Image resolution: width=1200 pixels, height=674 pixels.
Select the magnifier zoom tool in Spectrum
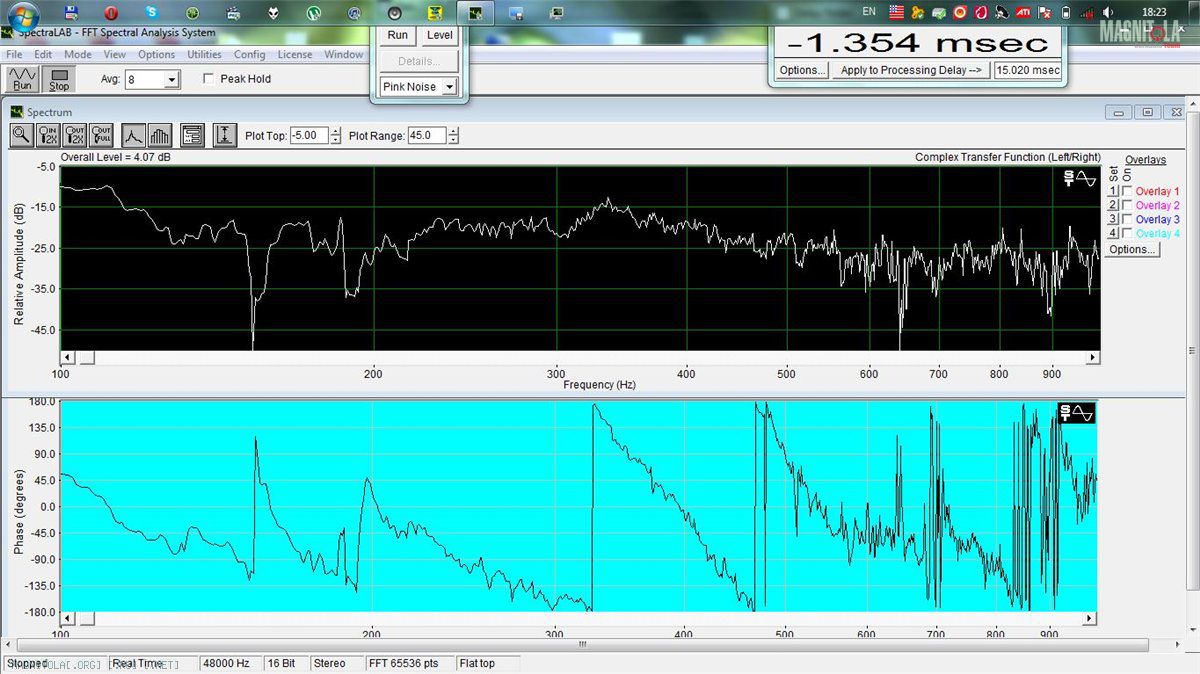click(x=21, y=136)
